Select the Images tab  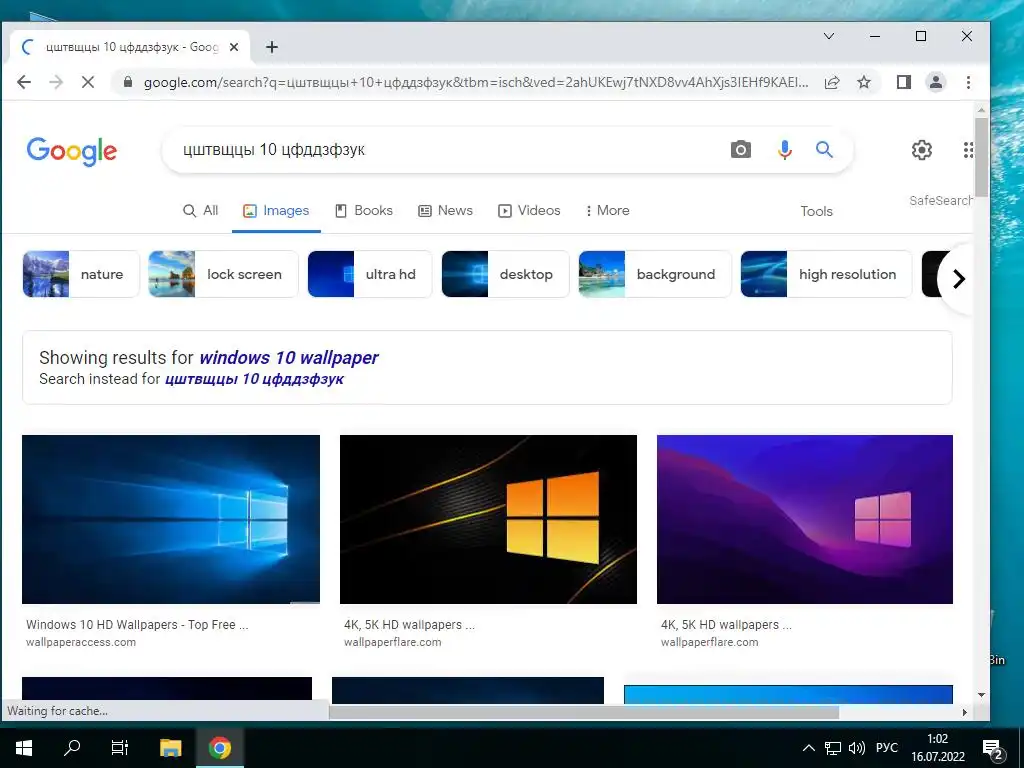(x=276, y=210)
